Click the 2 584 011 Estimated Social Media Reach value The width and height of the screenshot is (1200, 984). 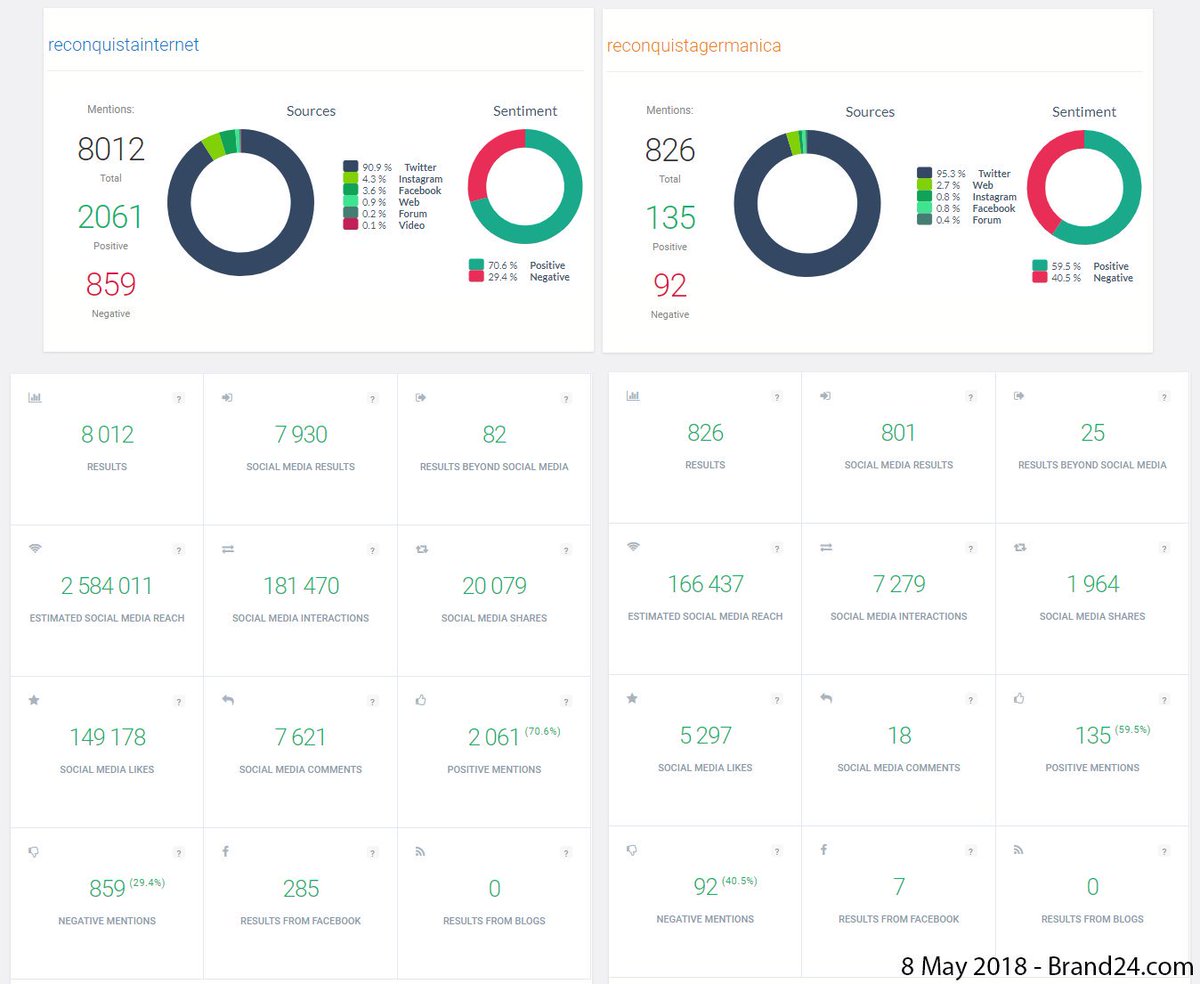[x=107, y=586]
